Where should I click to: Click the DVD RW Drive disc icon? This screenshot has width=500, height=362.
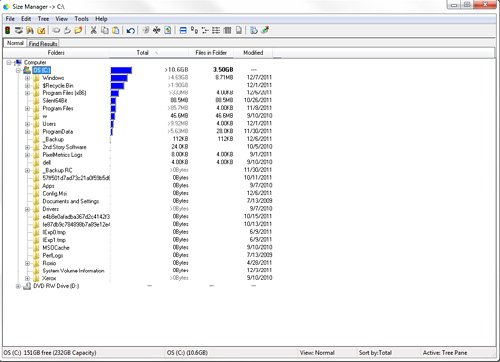27,286
